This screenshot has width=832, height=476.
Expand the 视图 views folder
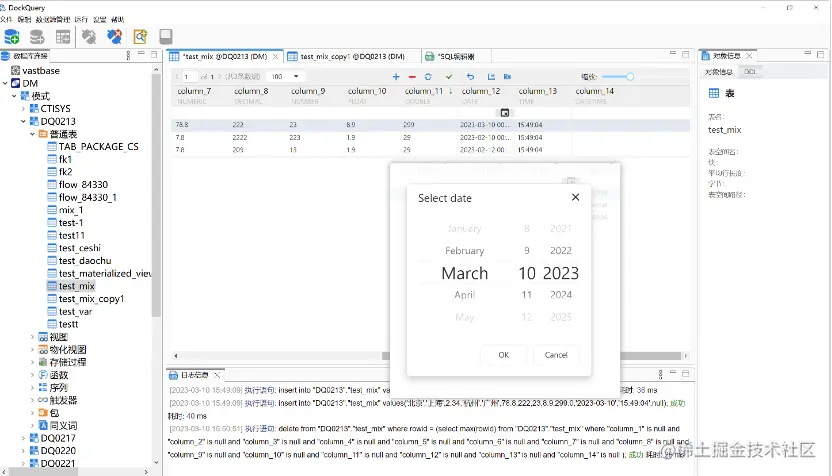coord(32,337)
